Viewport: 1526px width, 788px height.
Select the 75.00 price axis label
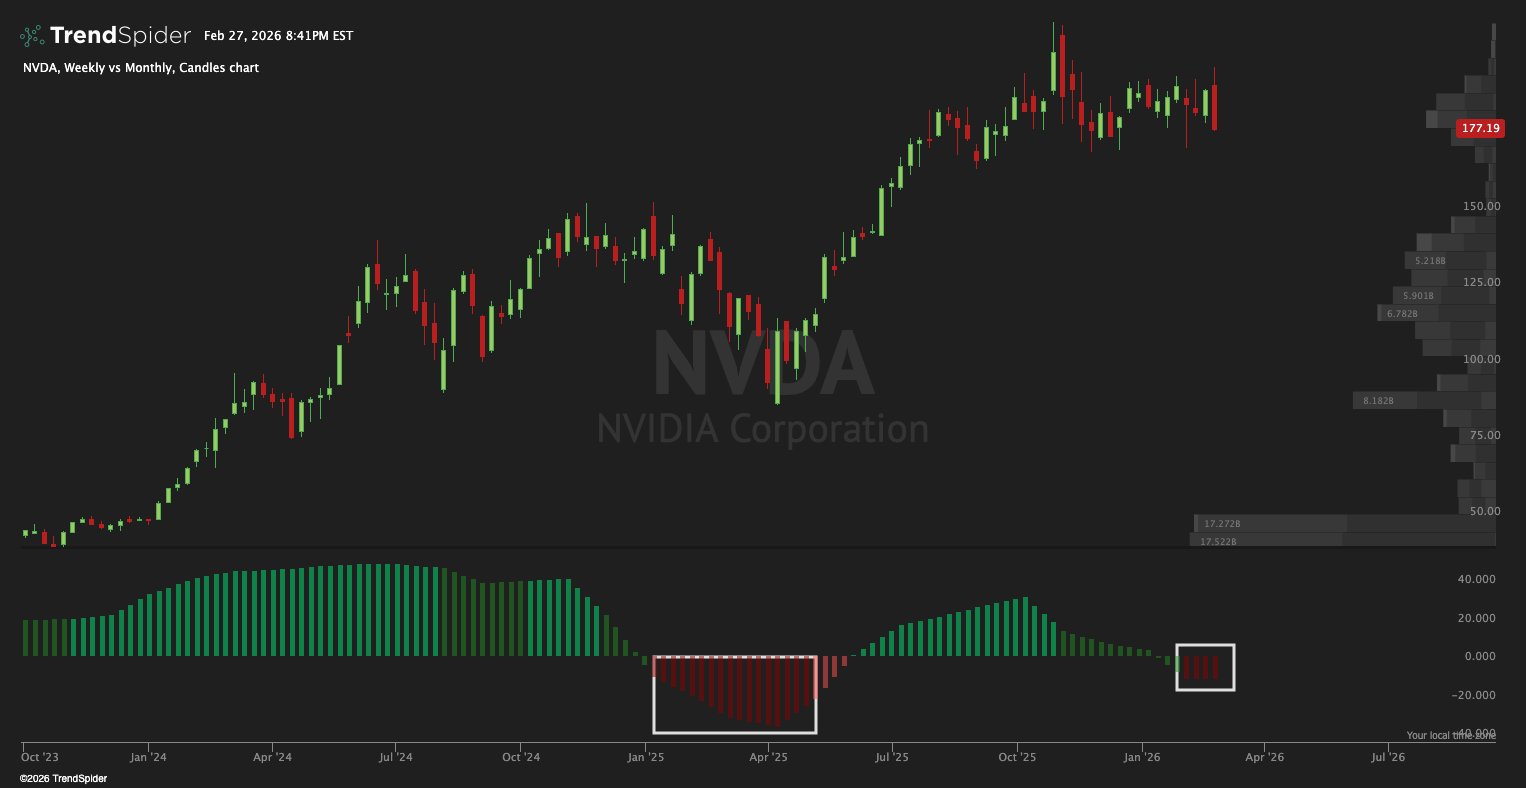(x=1484, y=435)
